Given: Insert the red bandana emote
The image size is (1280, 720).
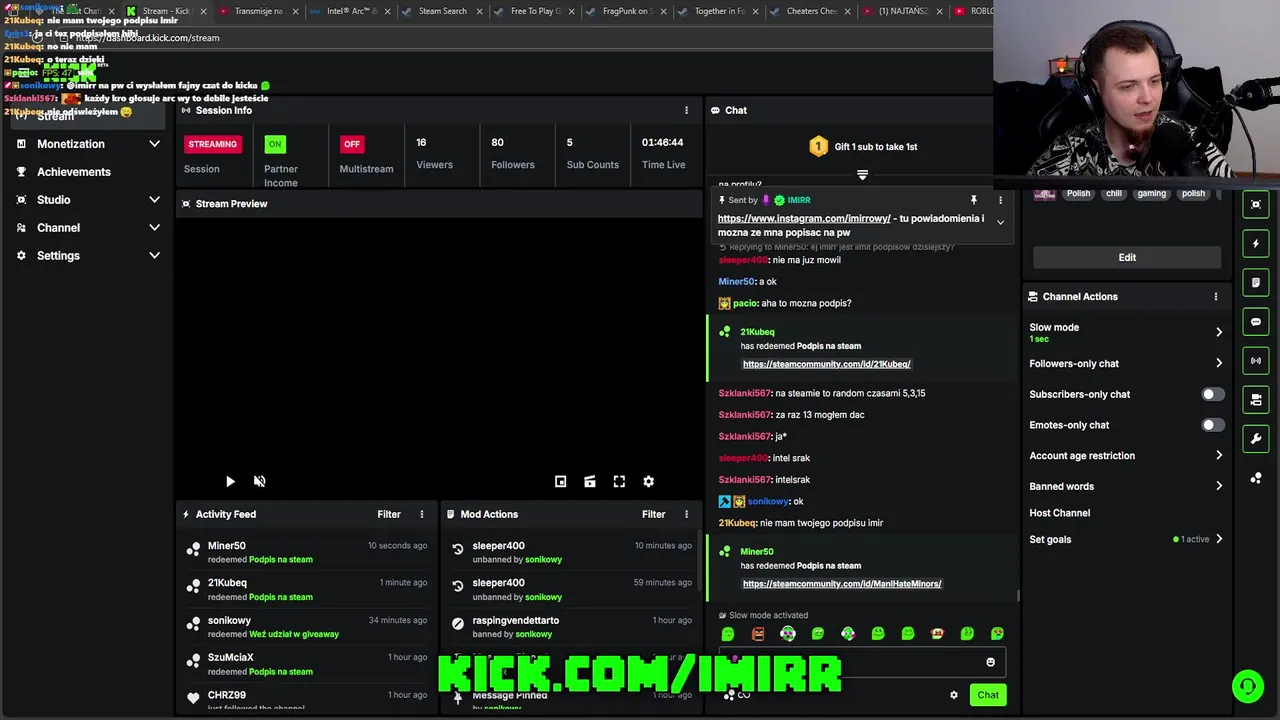Looking at the screenshot, I should 937,634.
